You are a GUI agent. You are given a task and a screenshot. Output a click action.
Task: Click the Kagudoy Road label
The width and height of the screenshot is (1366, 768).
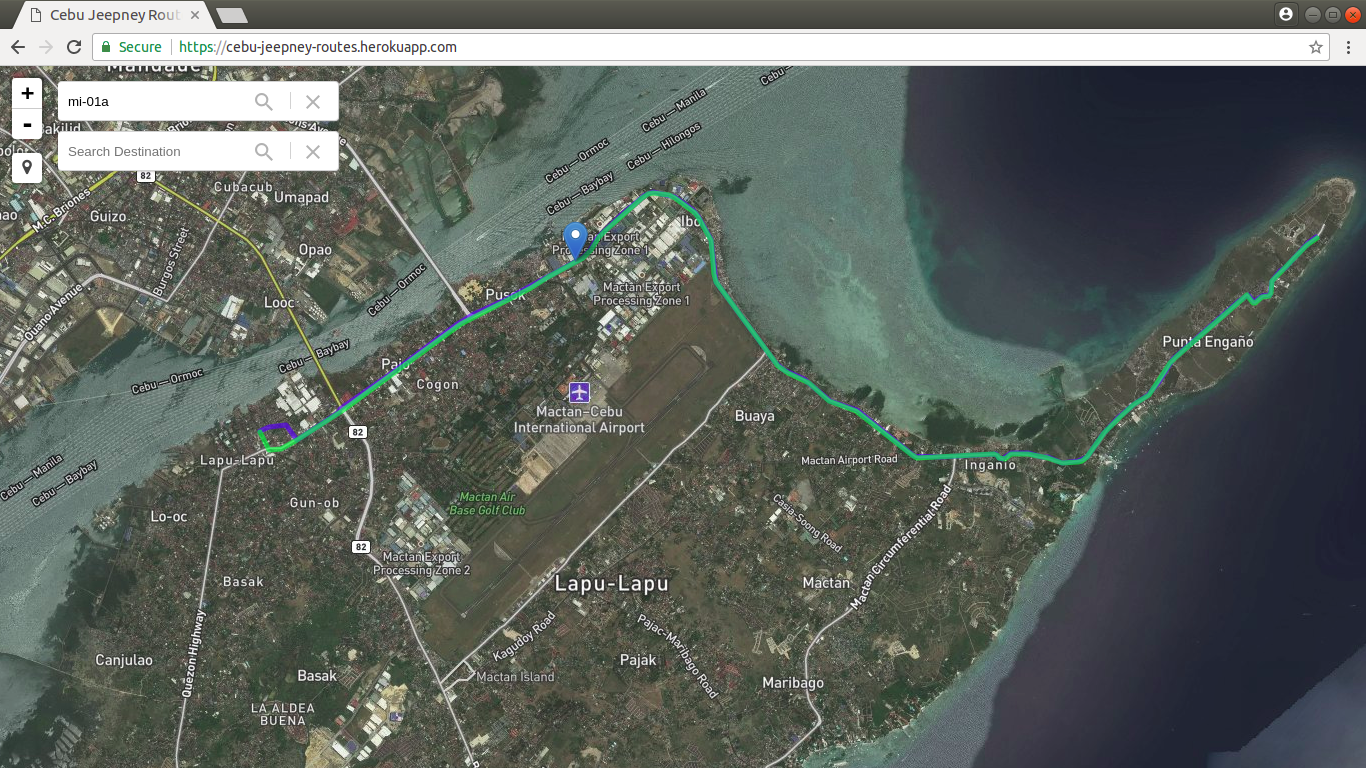(524, 636)
